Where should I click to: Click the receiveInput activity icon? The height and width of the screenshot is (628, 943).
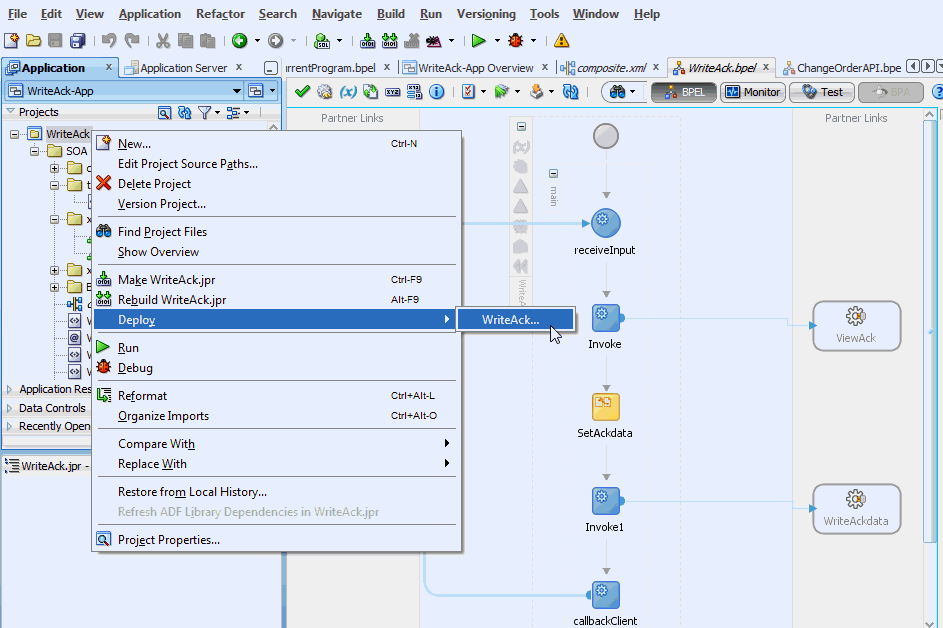(606, 223)
